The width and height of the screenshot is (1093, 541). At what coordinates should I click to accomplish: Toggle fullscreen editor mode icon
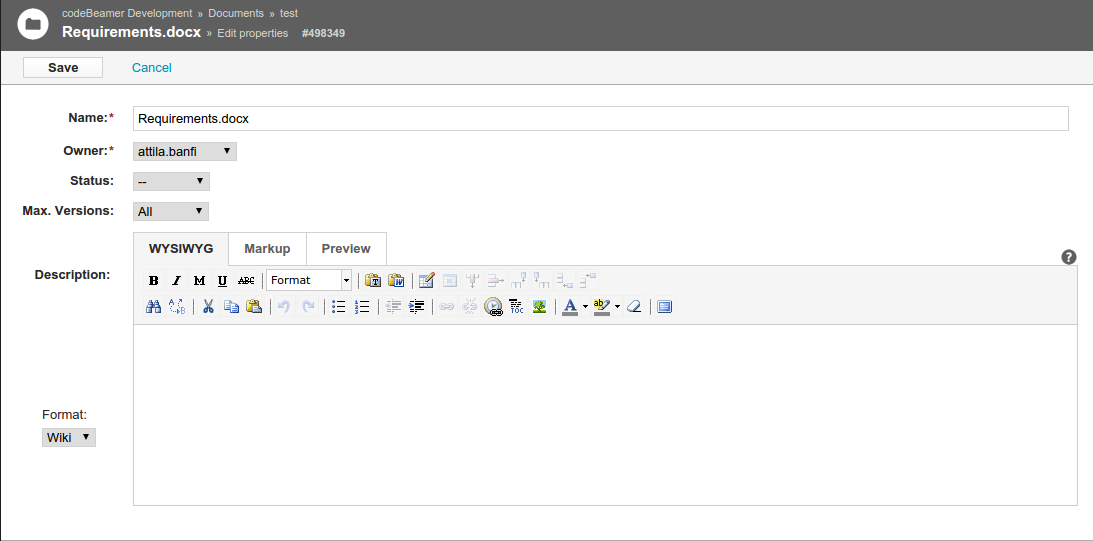664,306
